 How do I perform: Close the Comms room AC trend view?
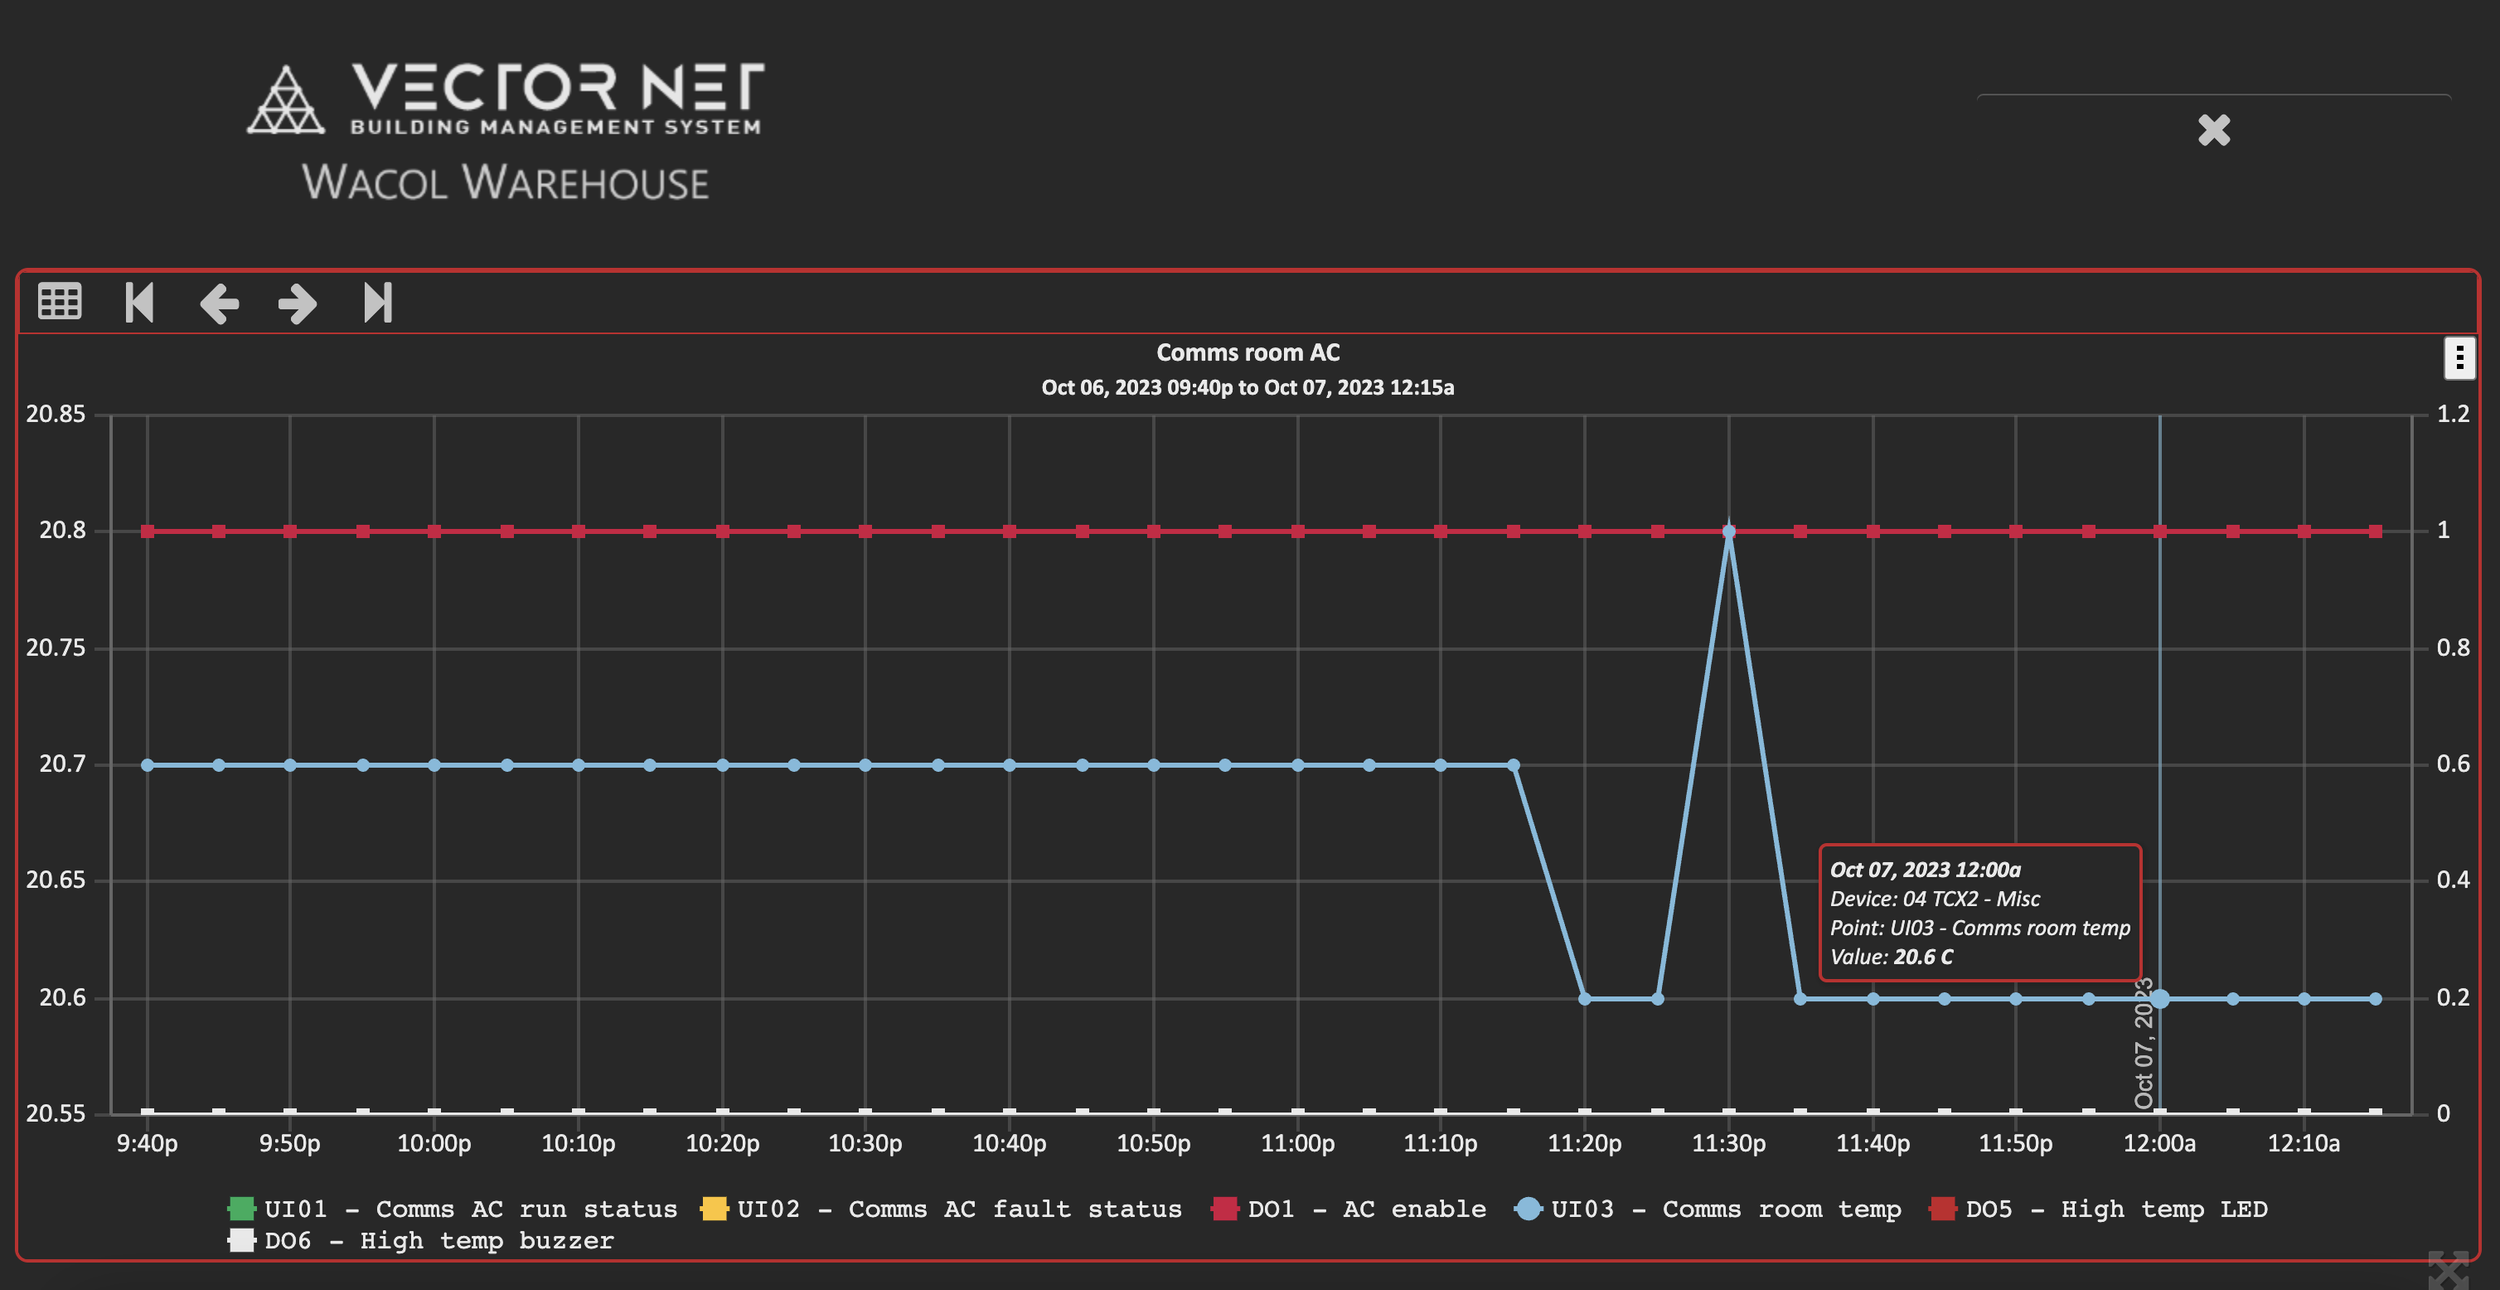tap(2214, 130)
